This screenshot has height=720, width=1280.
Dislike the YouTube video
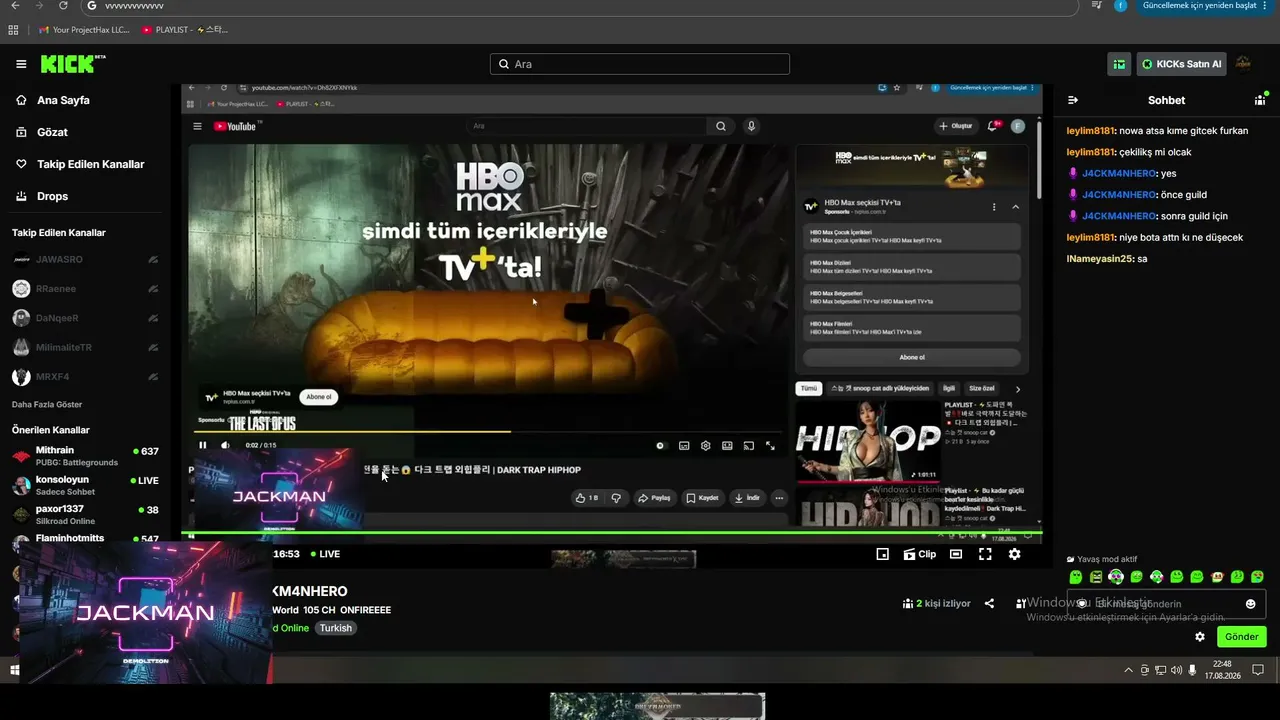pyautogui.click(x=616, y=497)
